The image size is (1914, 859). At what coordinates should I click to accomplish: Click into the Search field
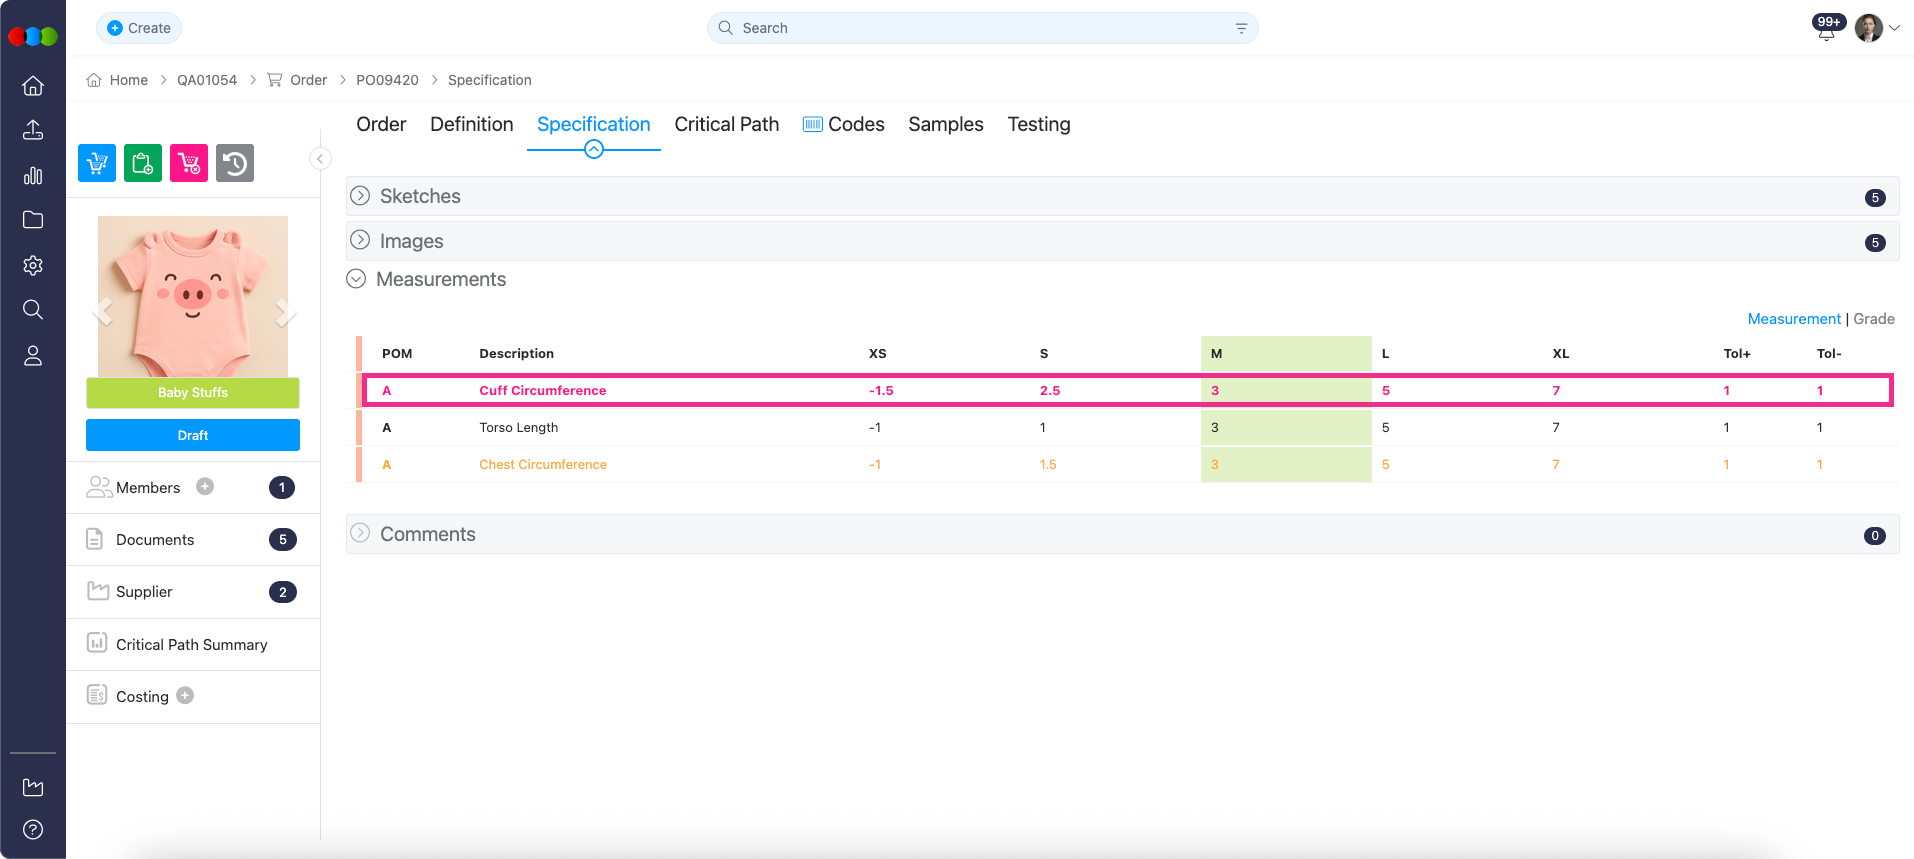[x=980, y=28]
